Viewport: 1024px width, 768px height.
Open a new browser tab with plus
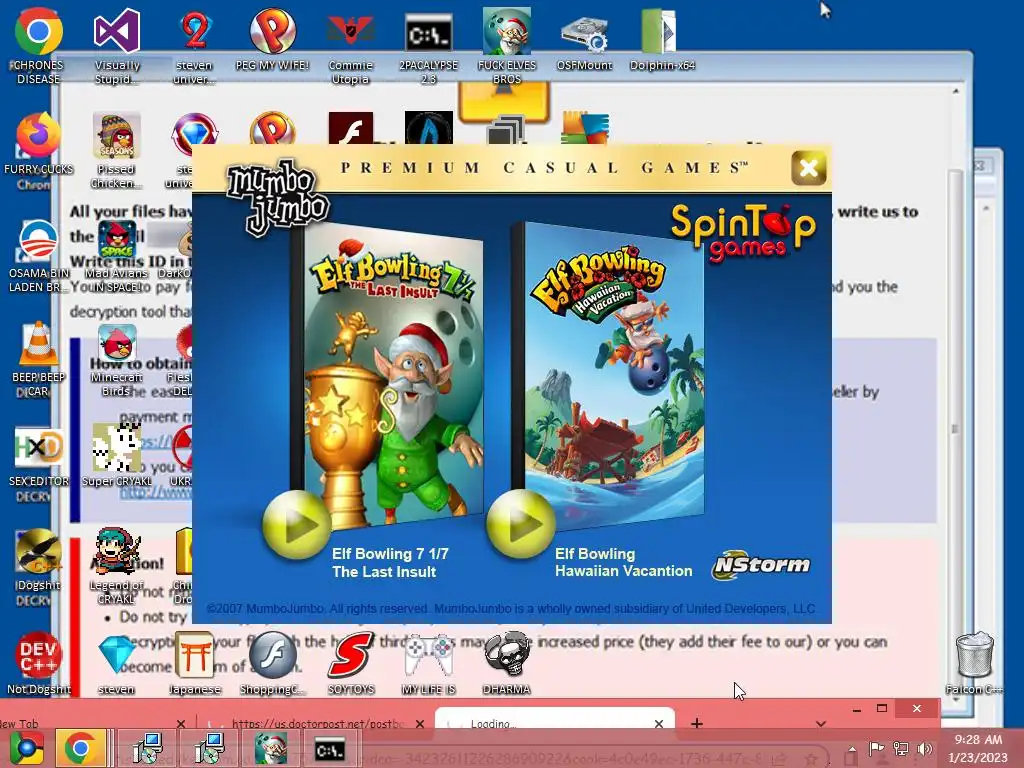point(697,723)
